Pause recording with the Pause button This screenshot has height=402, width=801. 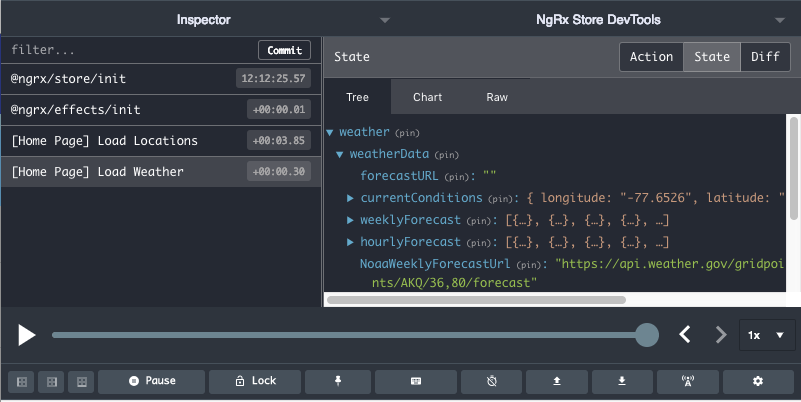click(x=152, y=381)
